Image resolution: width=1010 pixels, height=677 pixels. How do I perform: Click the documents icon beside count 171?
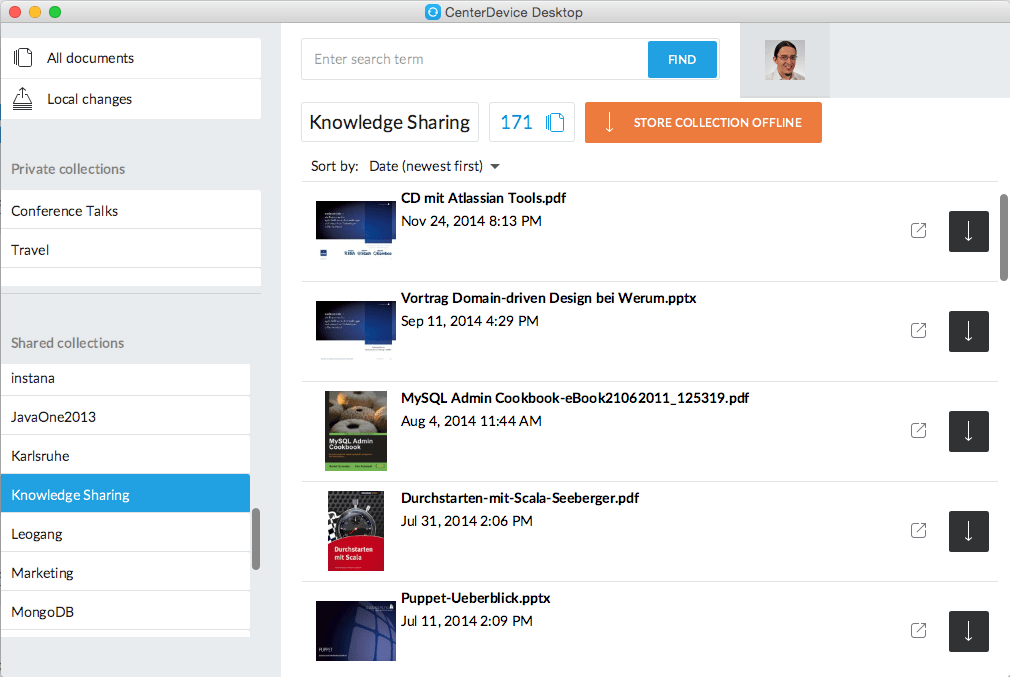(x=555, y=122)
